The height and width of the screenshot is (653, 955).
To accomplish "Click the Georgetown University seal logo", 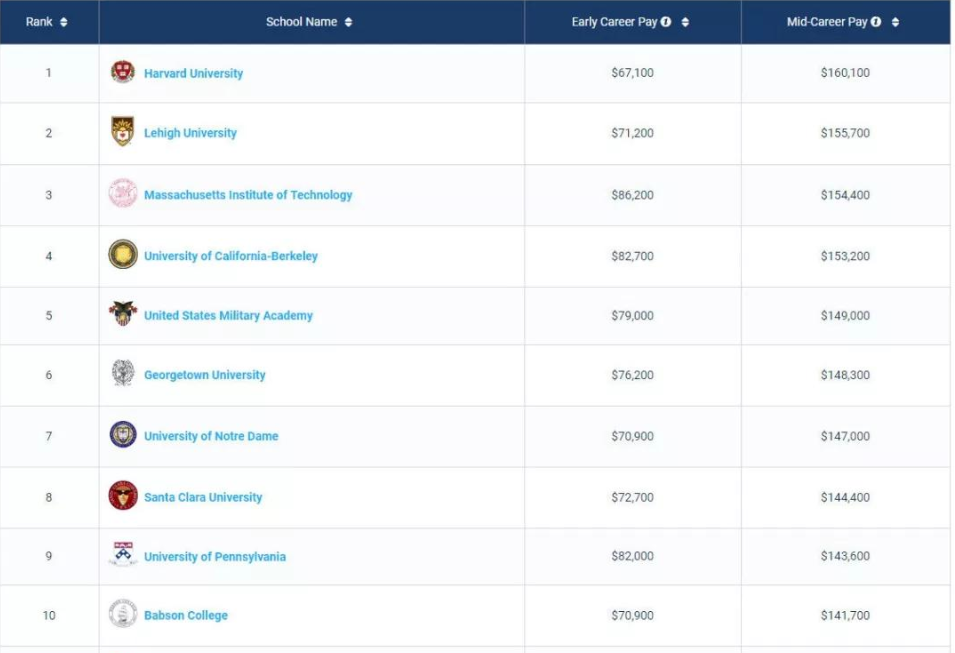I will 122,373.
